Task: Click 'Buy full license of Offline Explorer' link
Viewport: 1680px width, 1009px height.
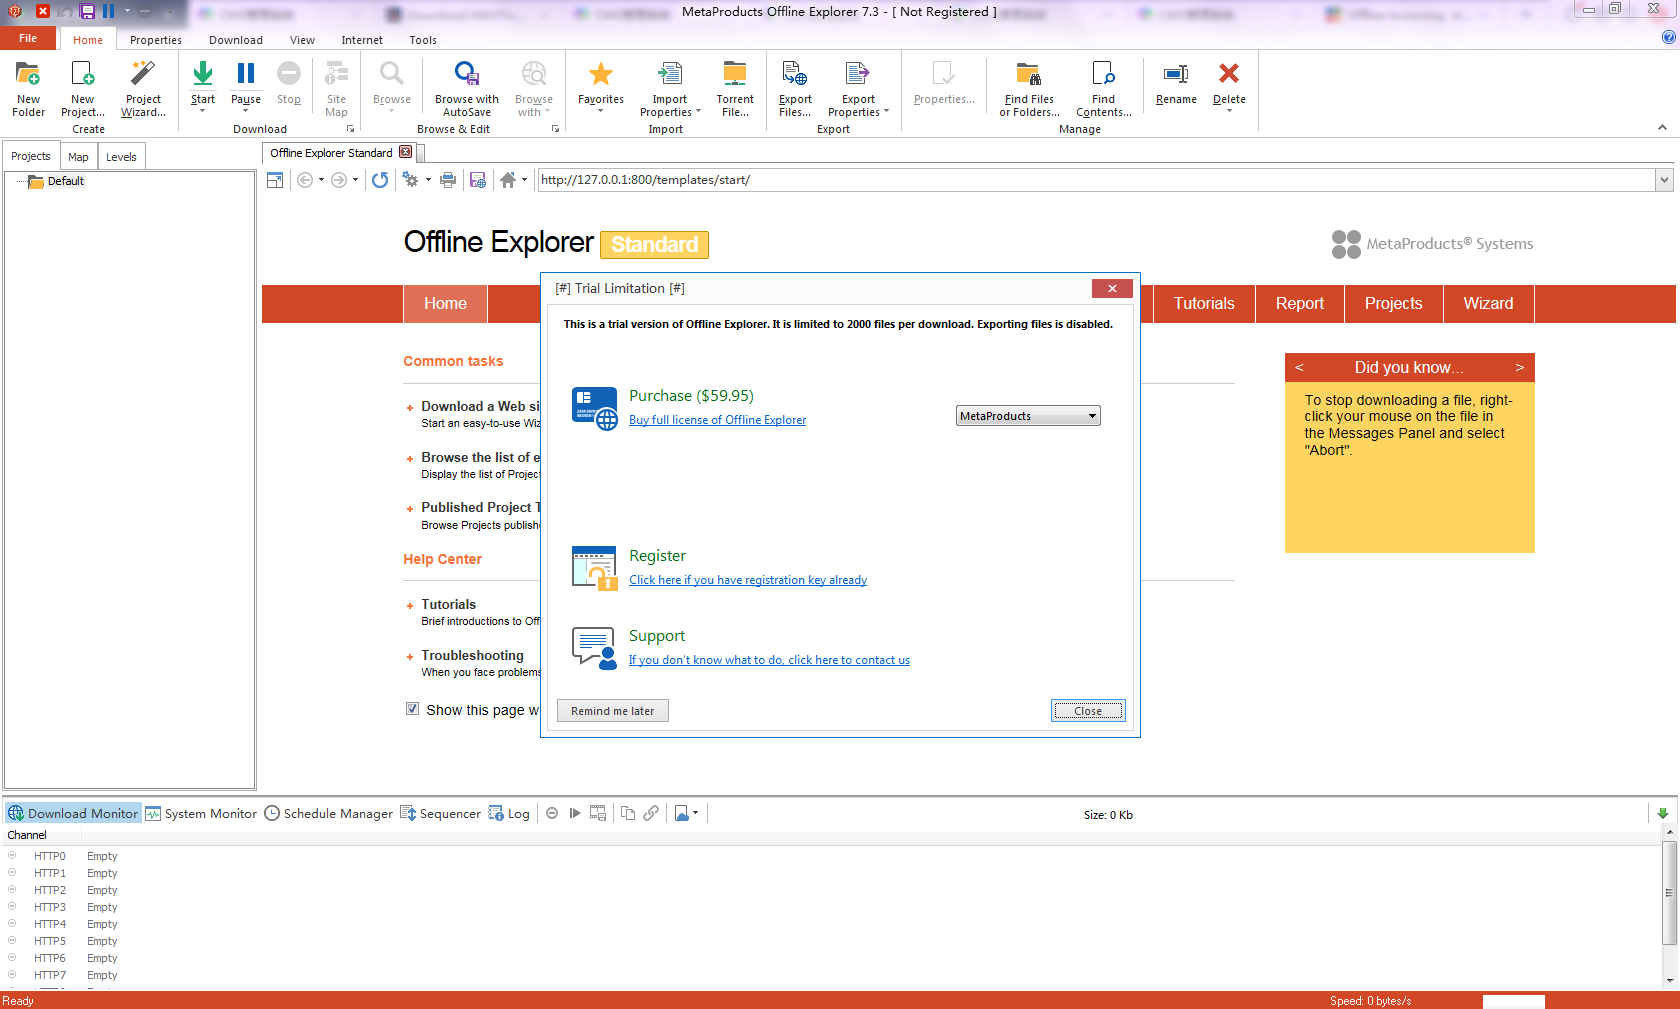Action: (x=717, y=420)
